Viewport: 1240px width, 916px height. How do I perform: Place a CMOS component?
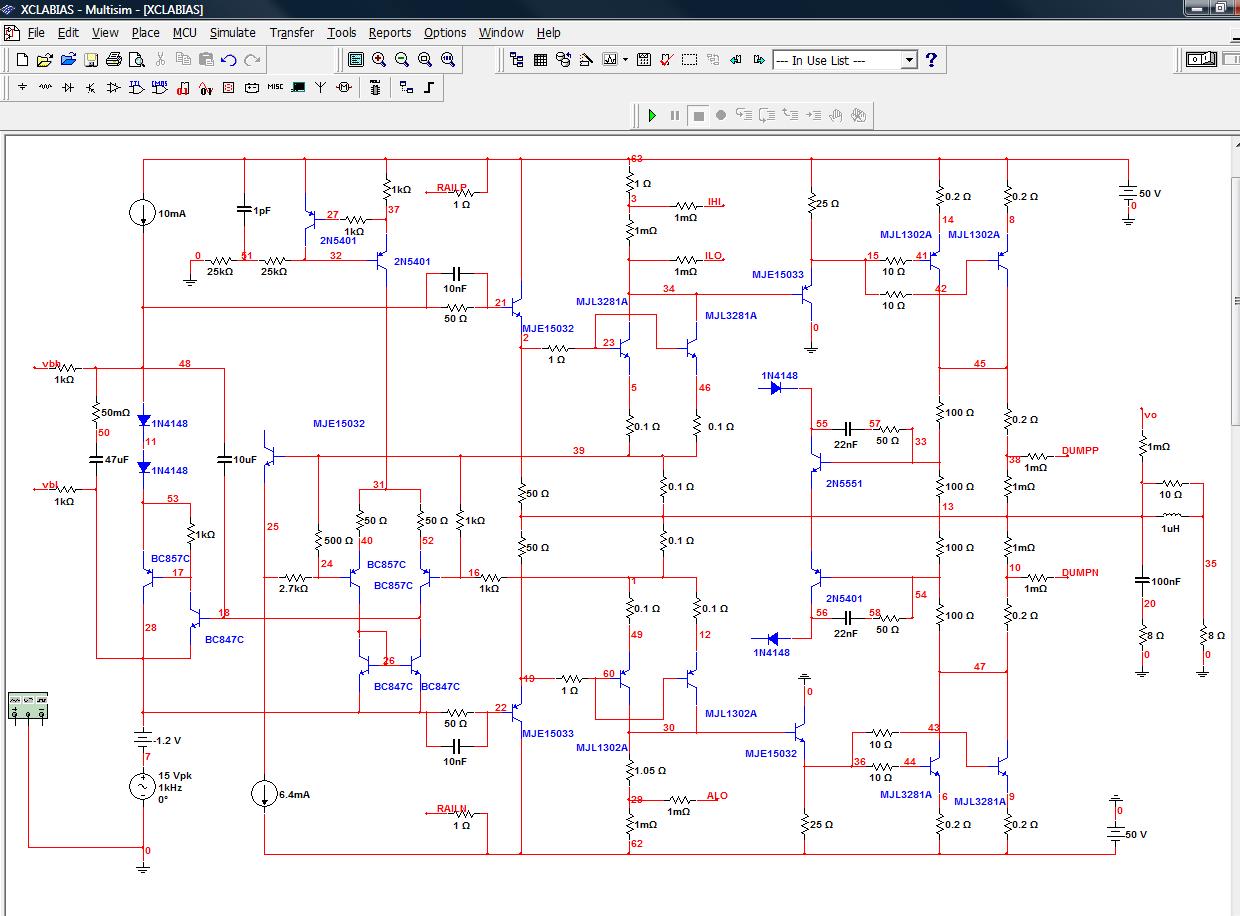point(159,88)
